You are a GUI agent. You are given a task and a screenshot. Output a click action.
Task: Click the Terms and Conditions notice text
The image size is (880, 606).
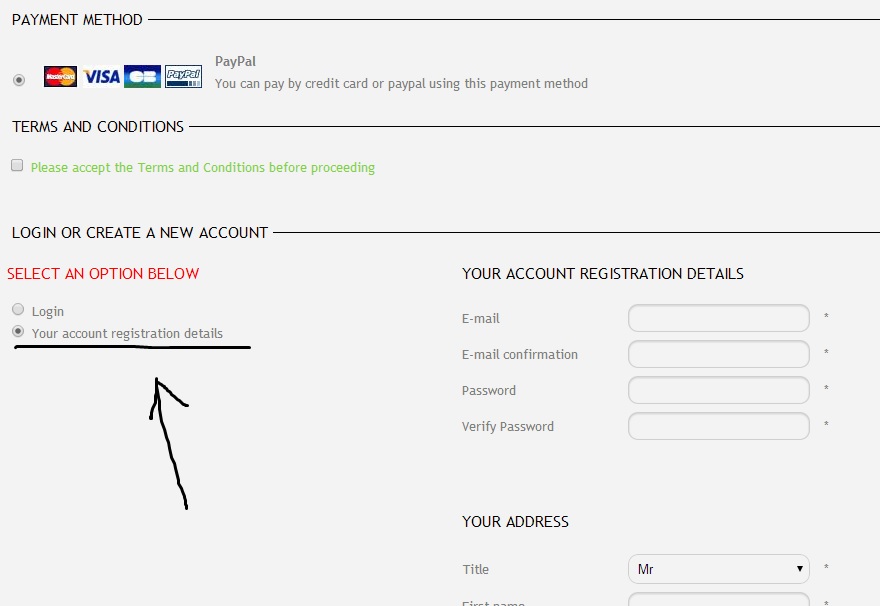203,168
